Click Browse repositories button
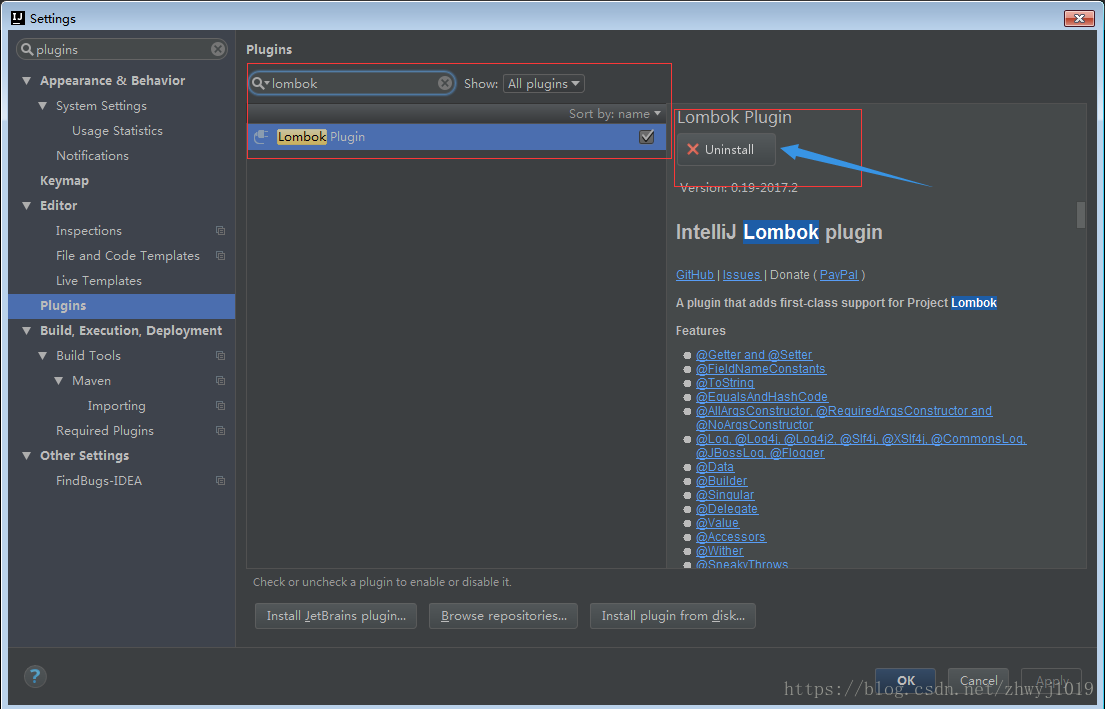Screen dimensions: 1105x709 [503, 615]
